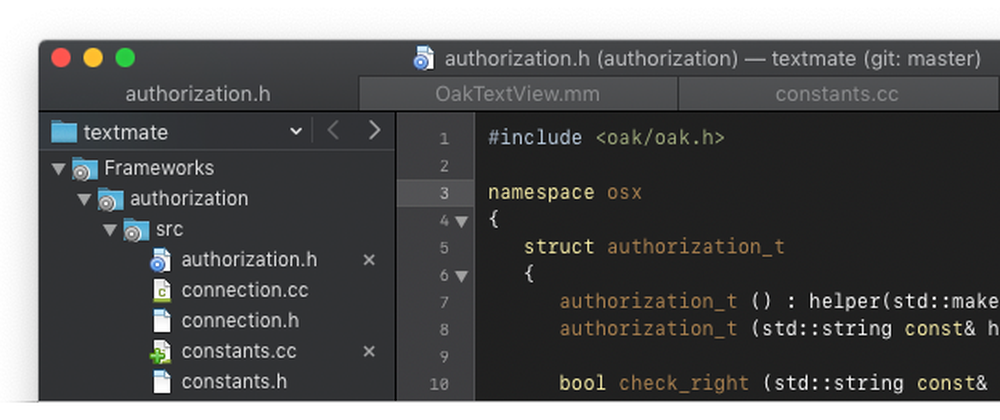Click the constants.h file icon
The image size is (1000, 420).
(162, 382)
